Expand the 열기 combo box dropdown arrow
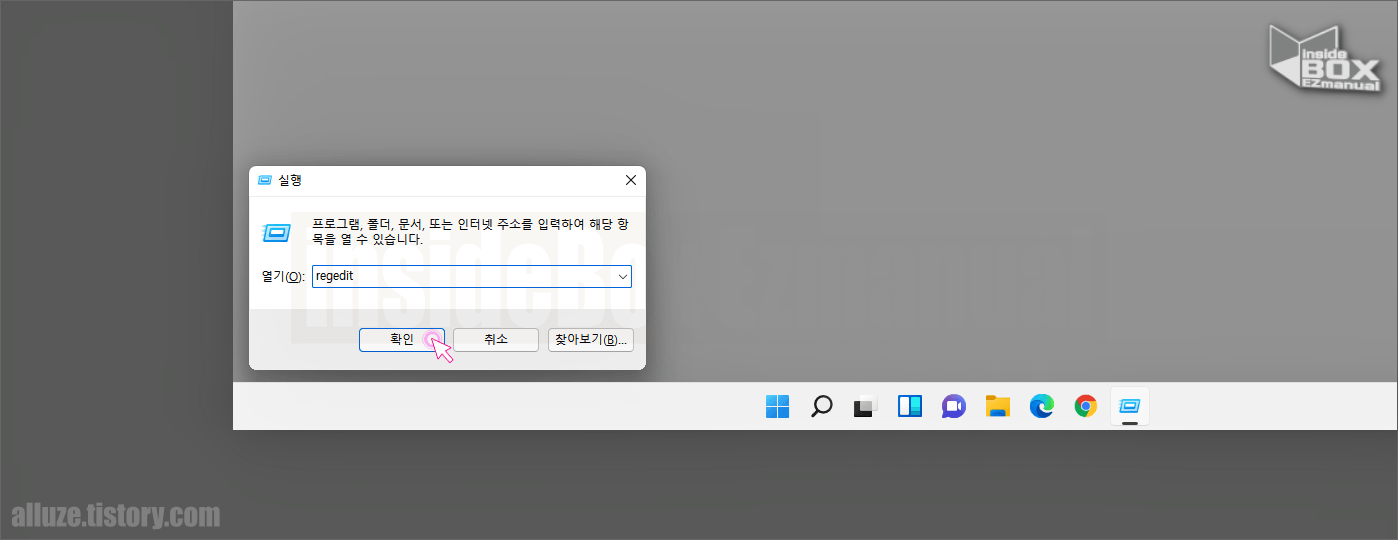 point(622,276)
